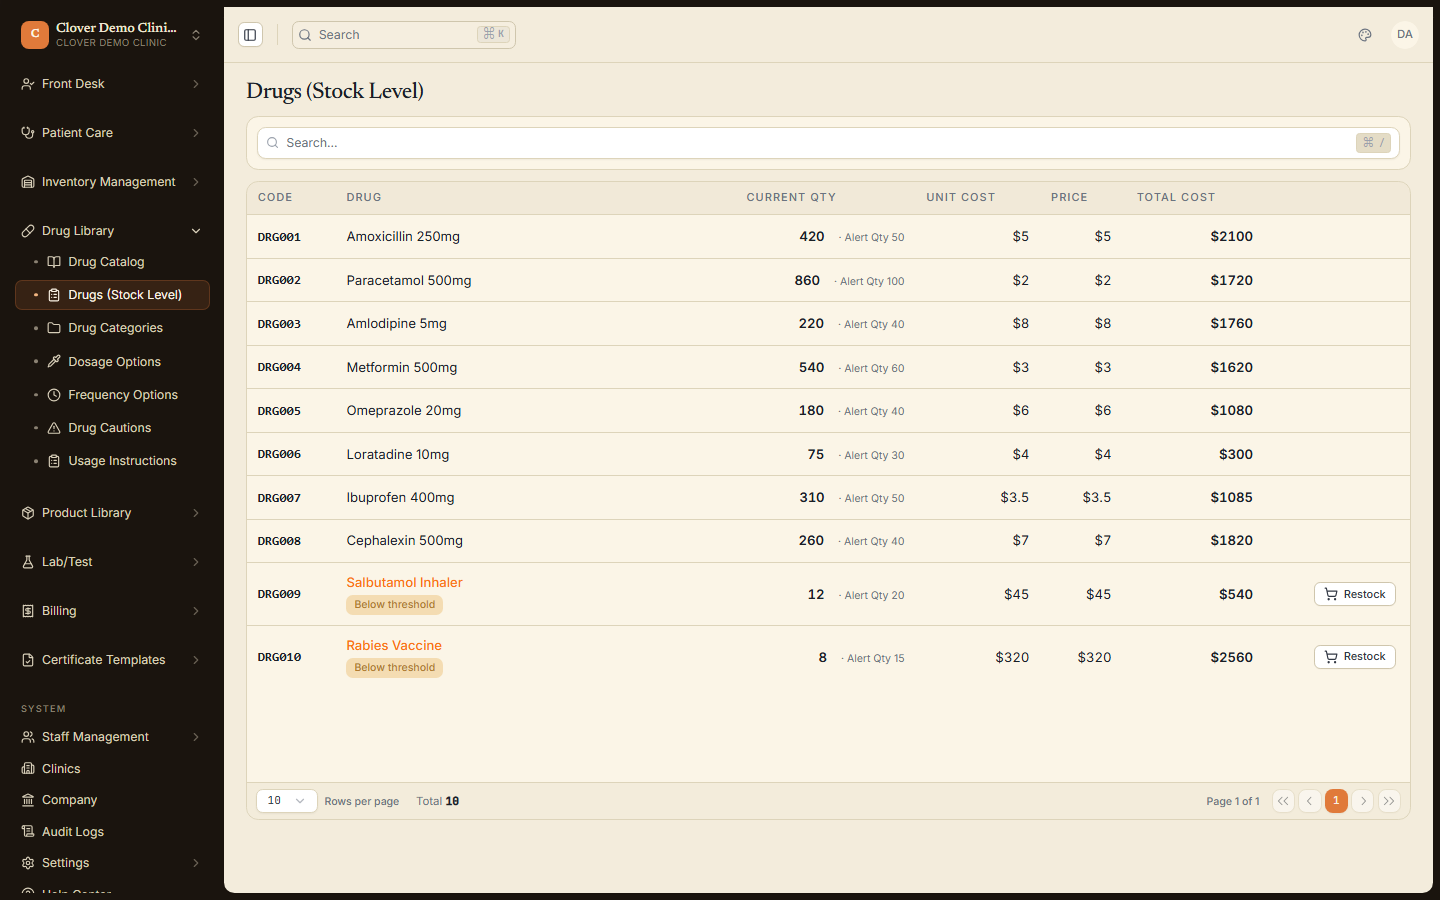
Task: Sort by the Current Qty column header
Action: click(791, 197)
